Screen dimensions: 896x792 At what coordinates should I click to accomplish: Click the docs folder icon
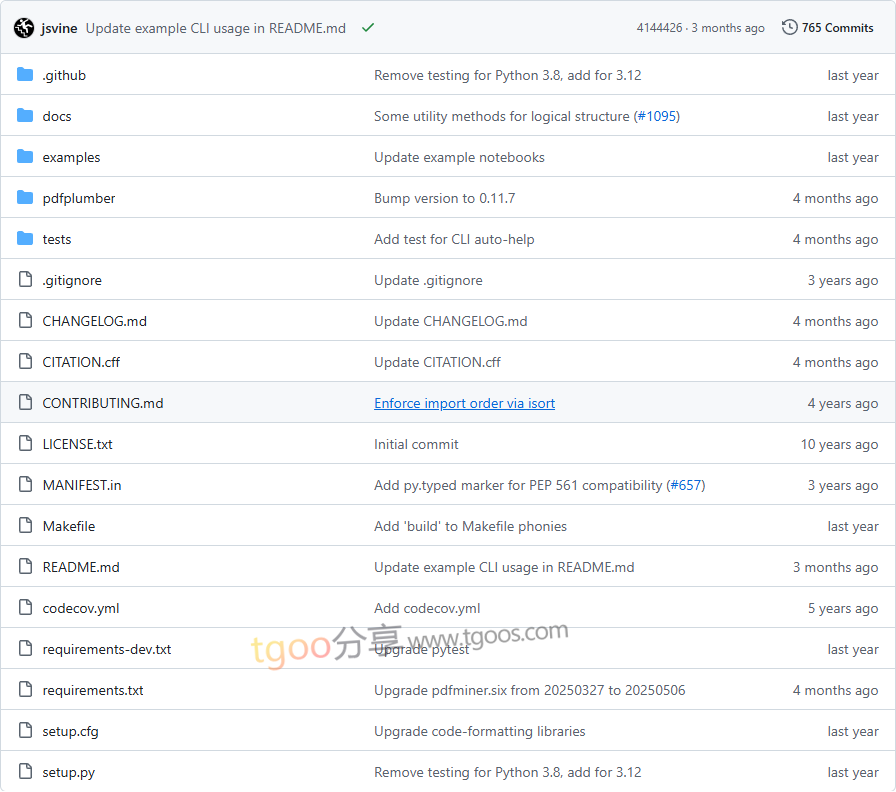click(25, 116)
